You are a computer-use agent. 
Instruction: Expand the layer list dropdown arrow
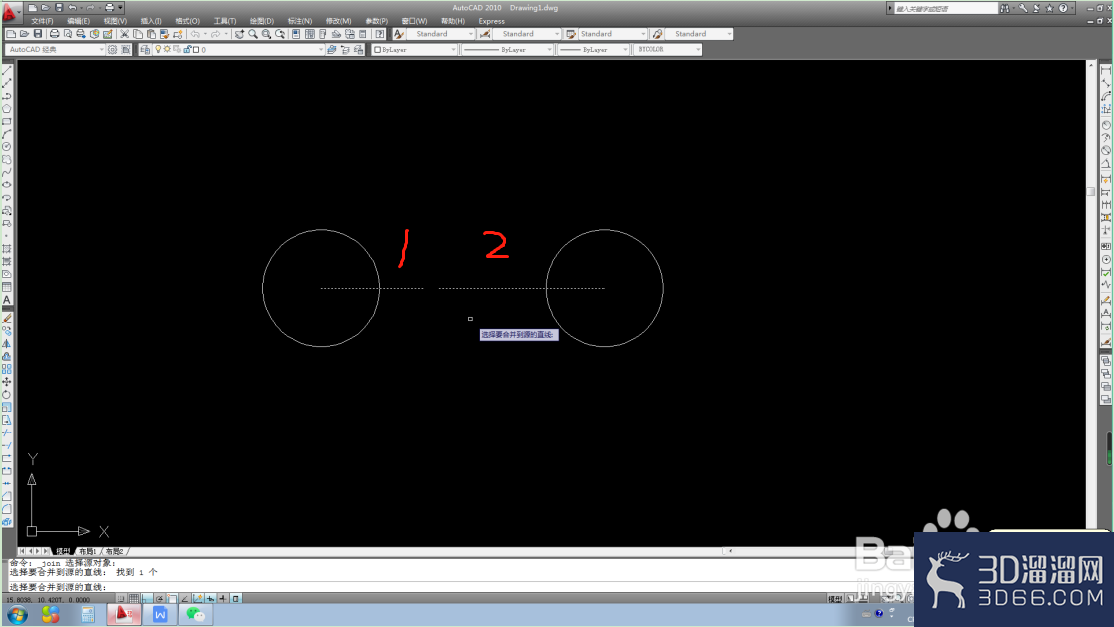pos(320,50)
